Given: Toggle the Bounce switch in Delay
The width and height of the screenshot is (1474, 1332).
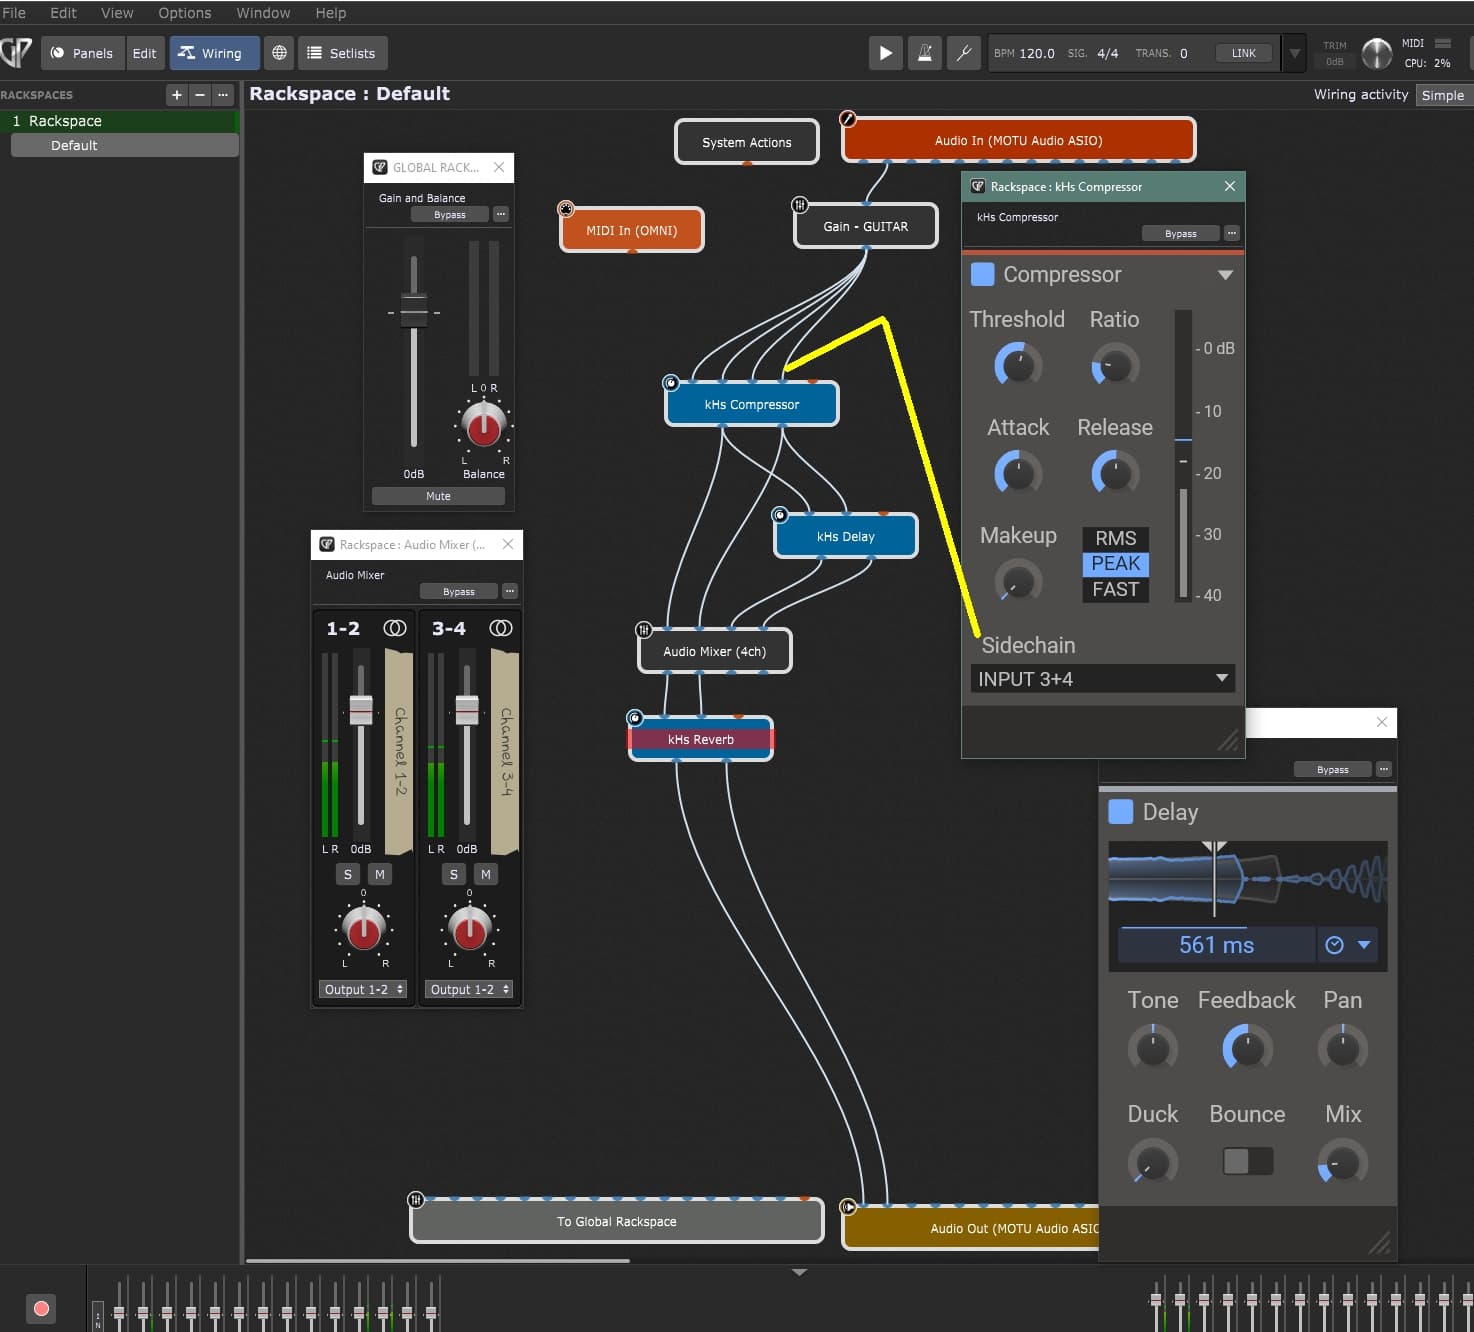Looking at the screenshot, I should coord(1247,1161).
